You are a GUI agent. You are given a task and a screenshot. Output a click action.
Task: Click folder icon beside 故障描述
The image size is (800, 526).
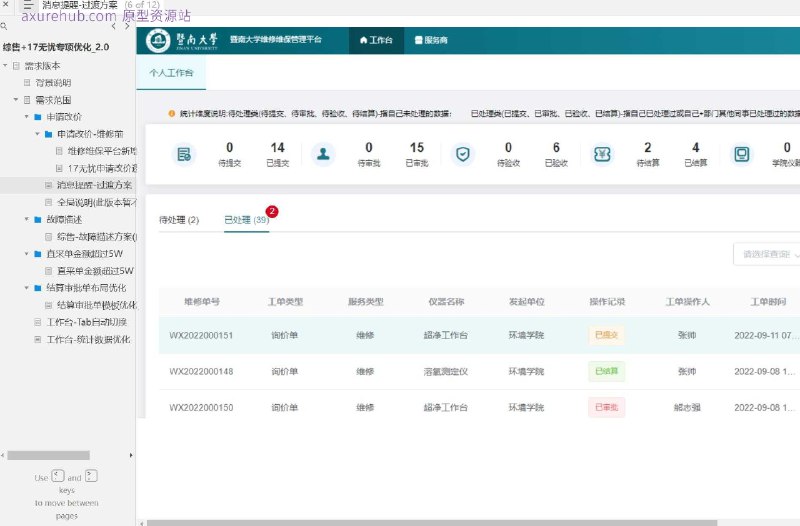pos(38,219)
